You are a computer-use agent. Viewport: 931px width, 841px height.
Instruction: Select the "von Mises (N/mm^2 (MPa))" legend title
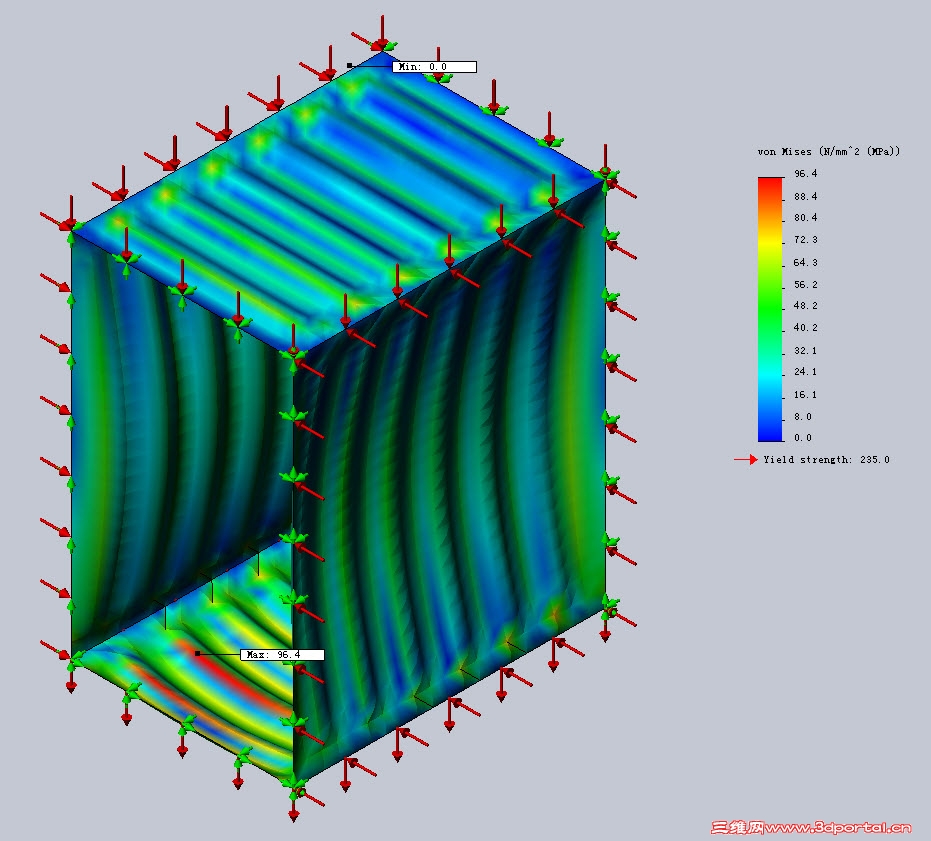[828, 151]
